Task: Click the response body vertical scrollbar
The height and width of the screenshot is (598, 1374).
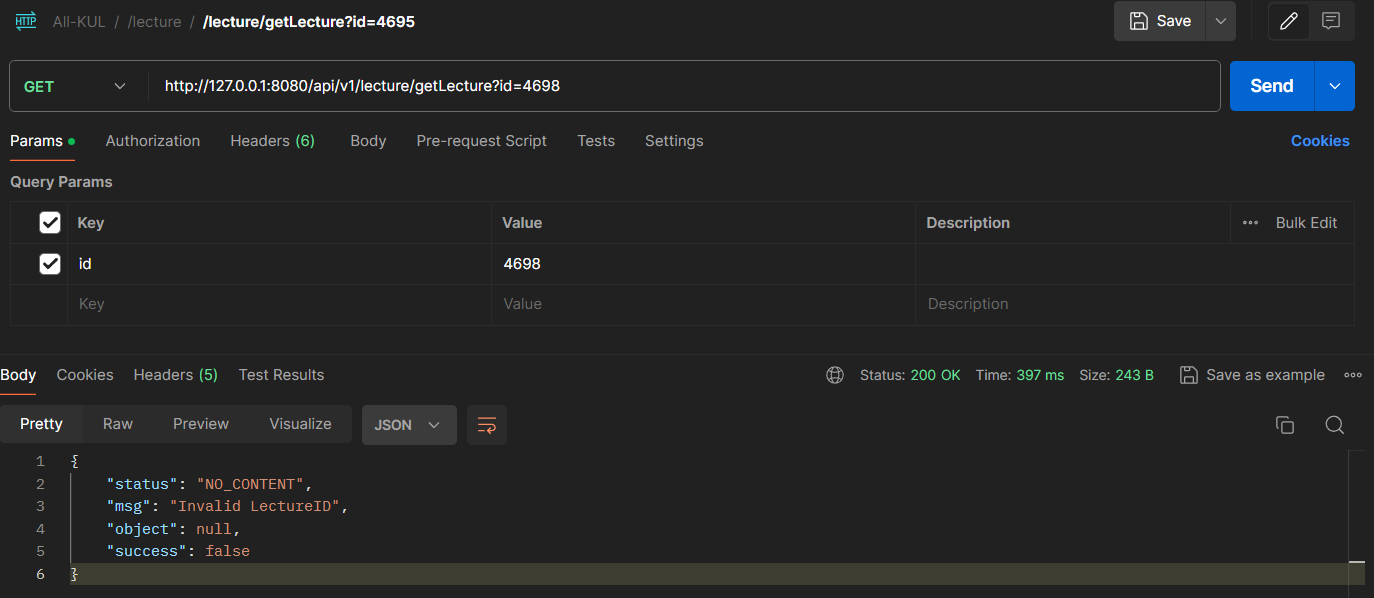Action: [x=1356, y=517]
